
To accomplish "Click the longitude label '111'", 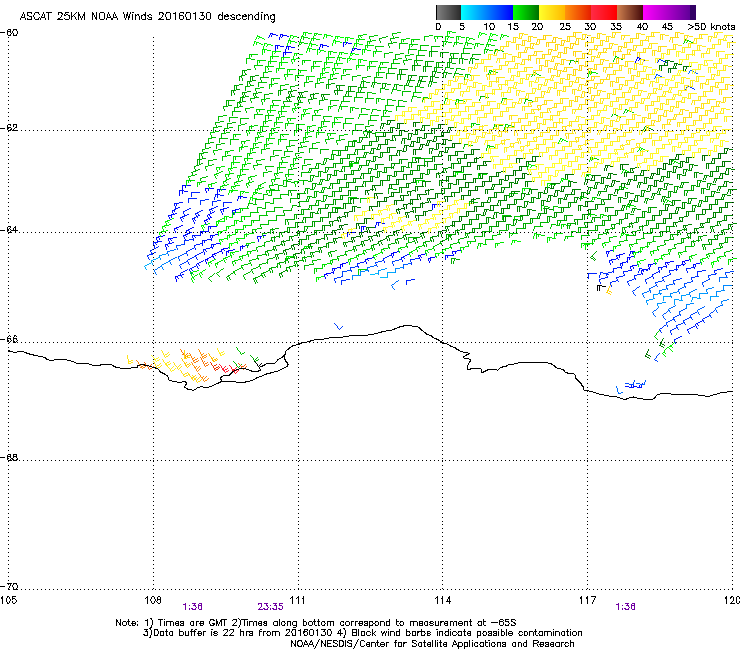I will pos(297,600).
